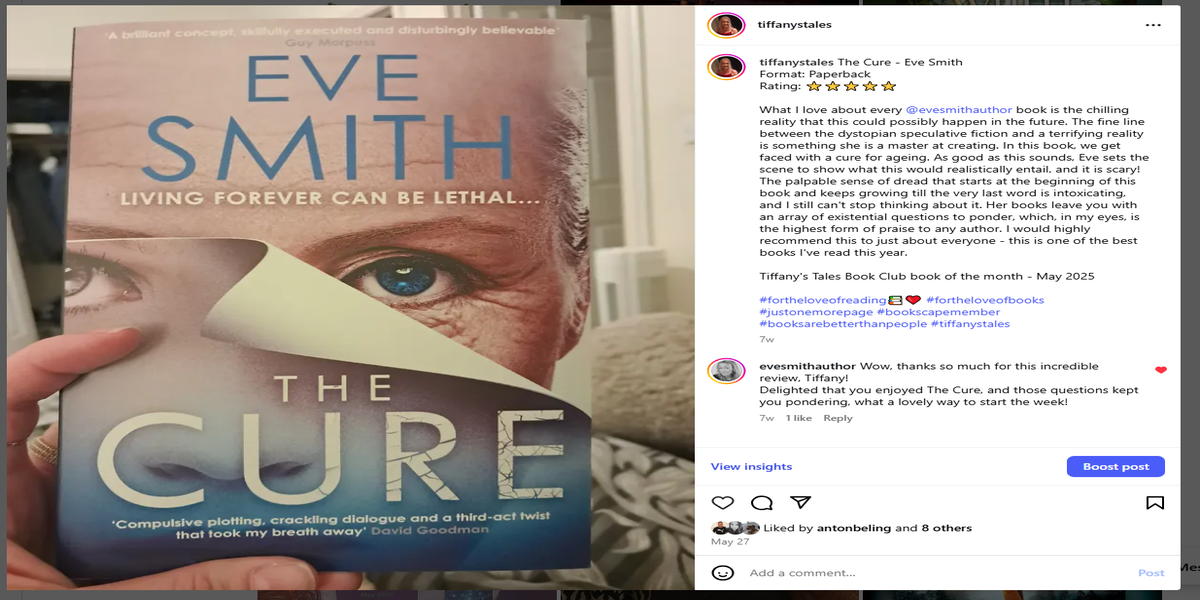Like the post with heart icon
The height and width of the screenshot is (600, 1200).
click(722, 502)
